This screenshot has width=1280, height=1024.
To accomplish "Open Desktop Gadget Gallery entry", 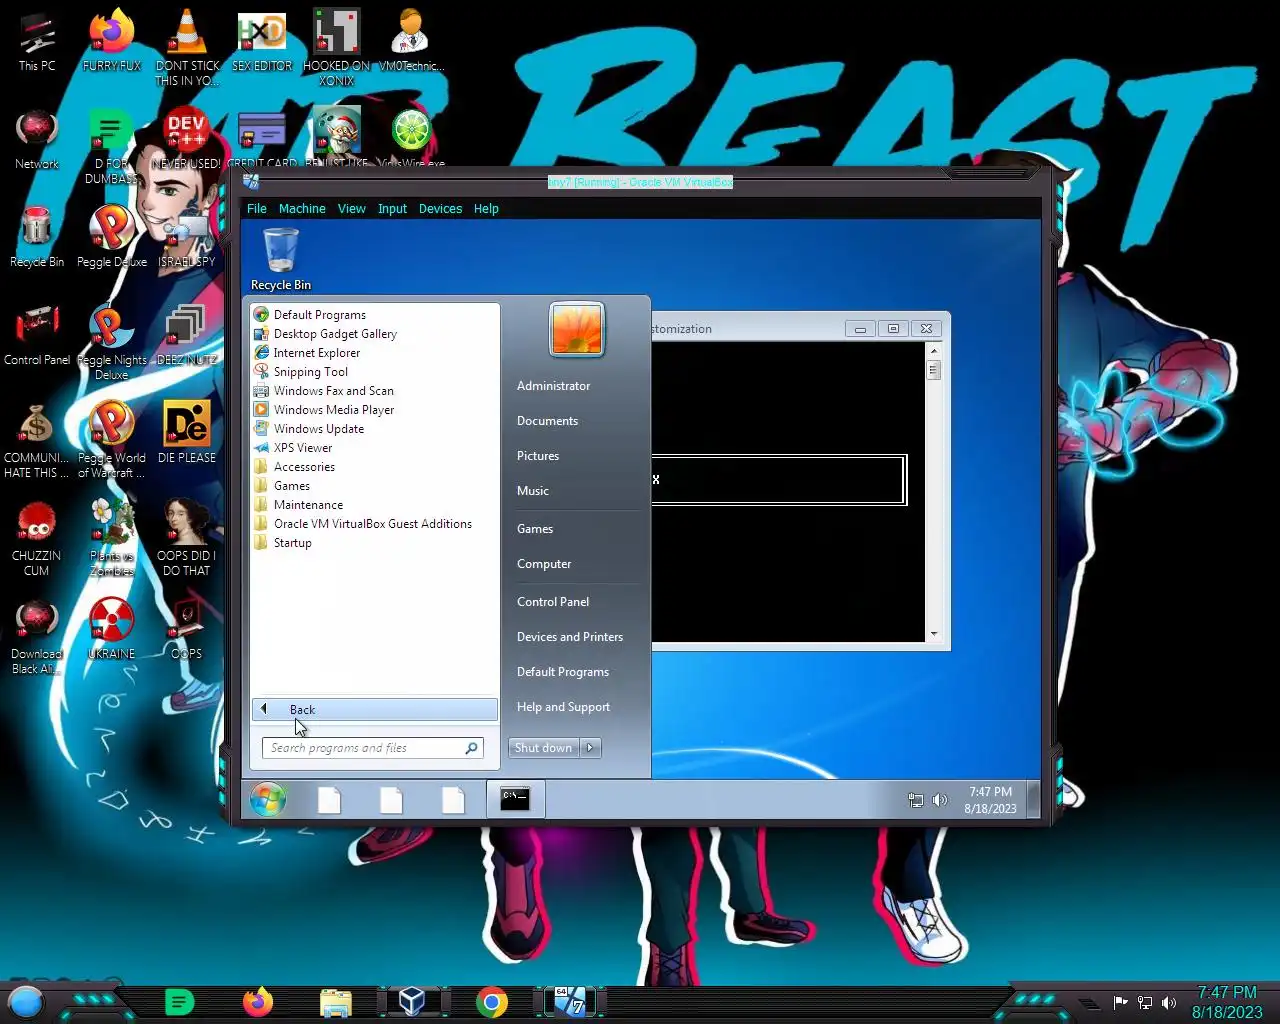I will click(x=375, y=334).
